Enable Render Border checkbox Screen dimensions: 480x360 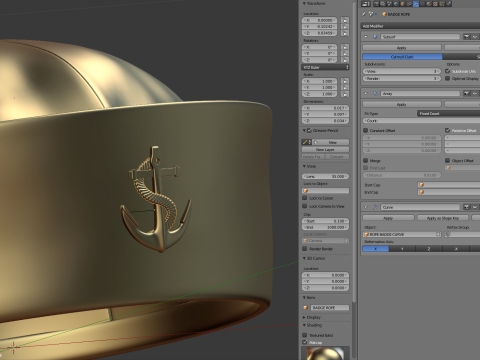coord(304,248)
